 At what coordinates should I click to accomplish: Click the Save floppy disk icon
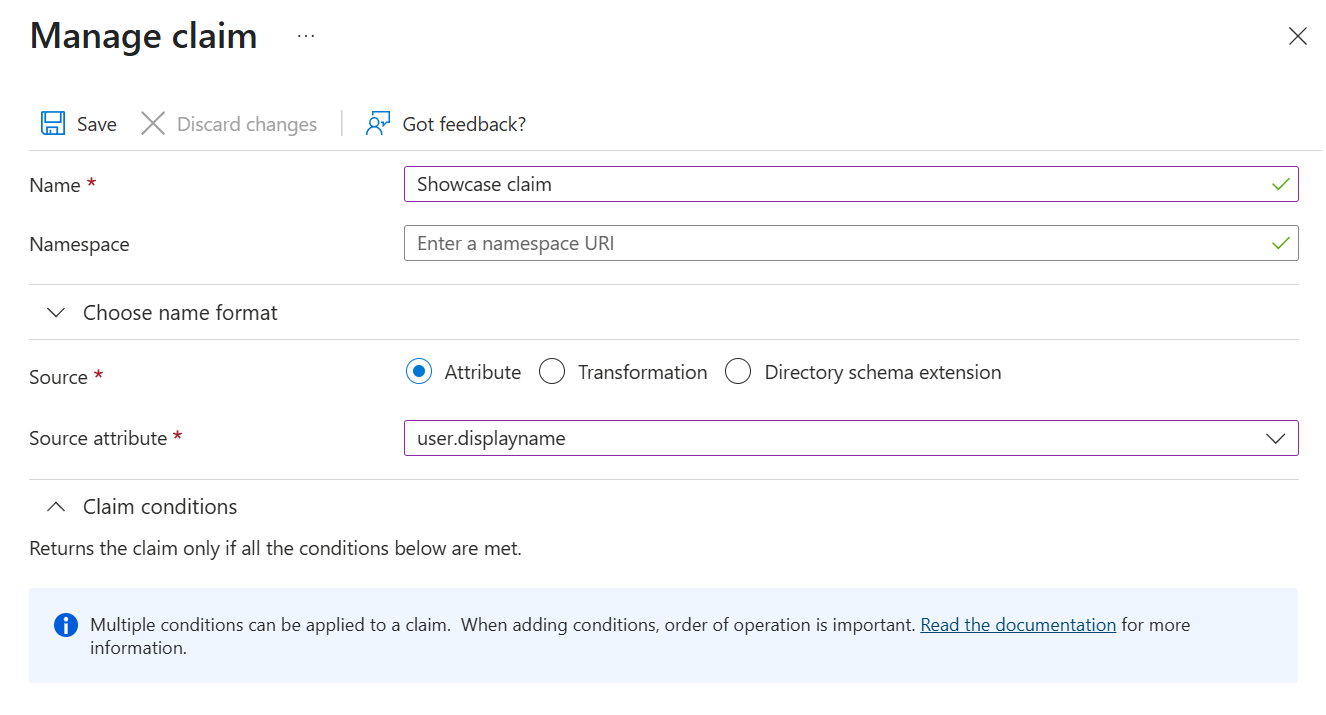tap(52, 123)
